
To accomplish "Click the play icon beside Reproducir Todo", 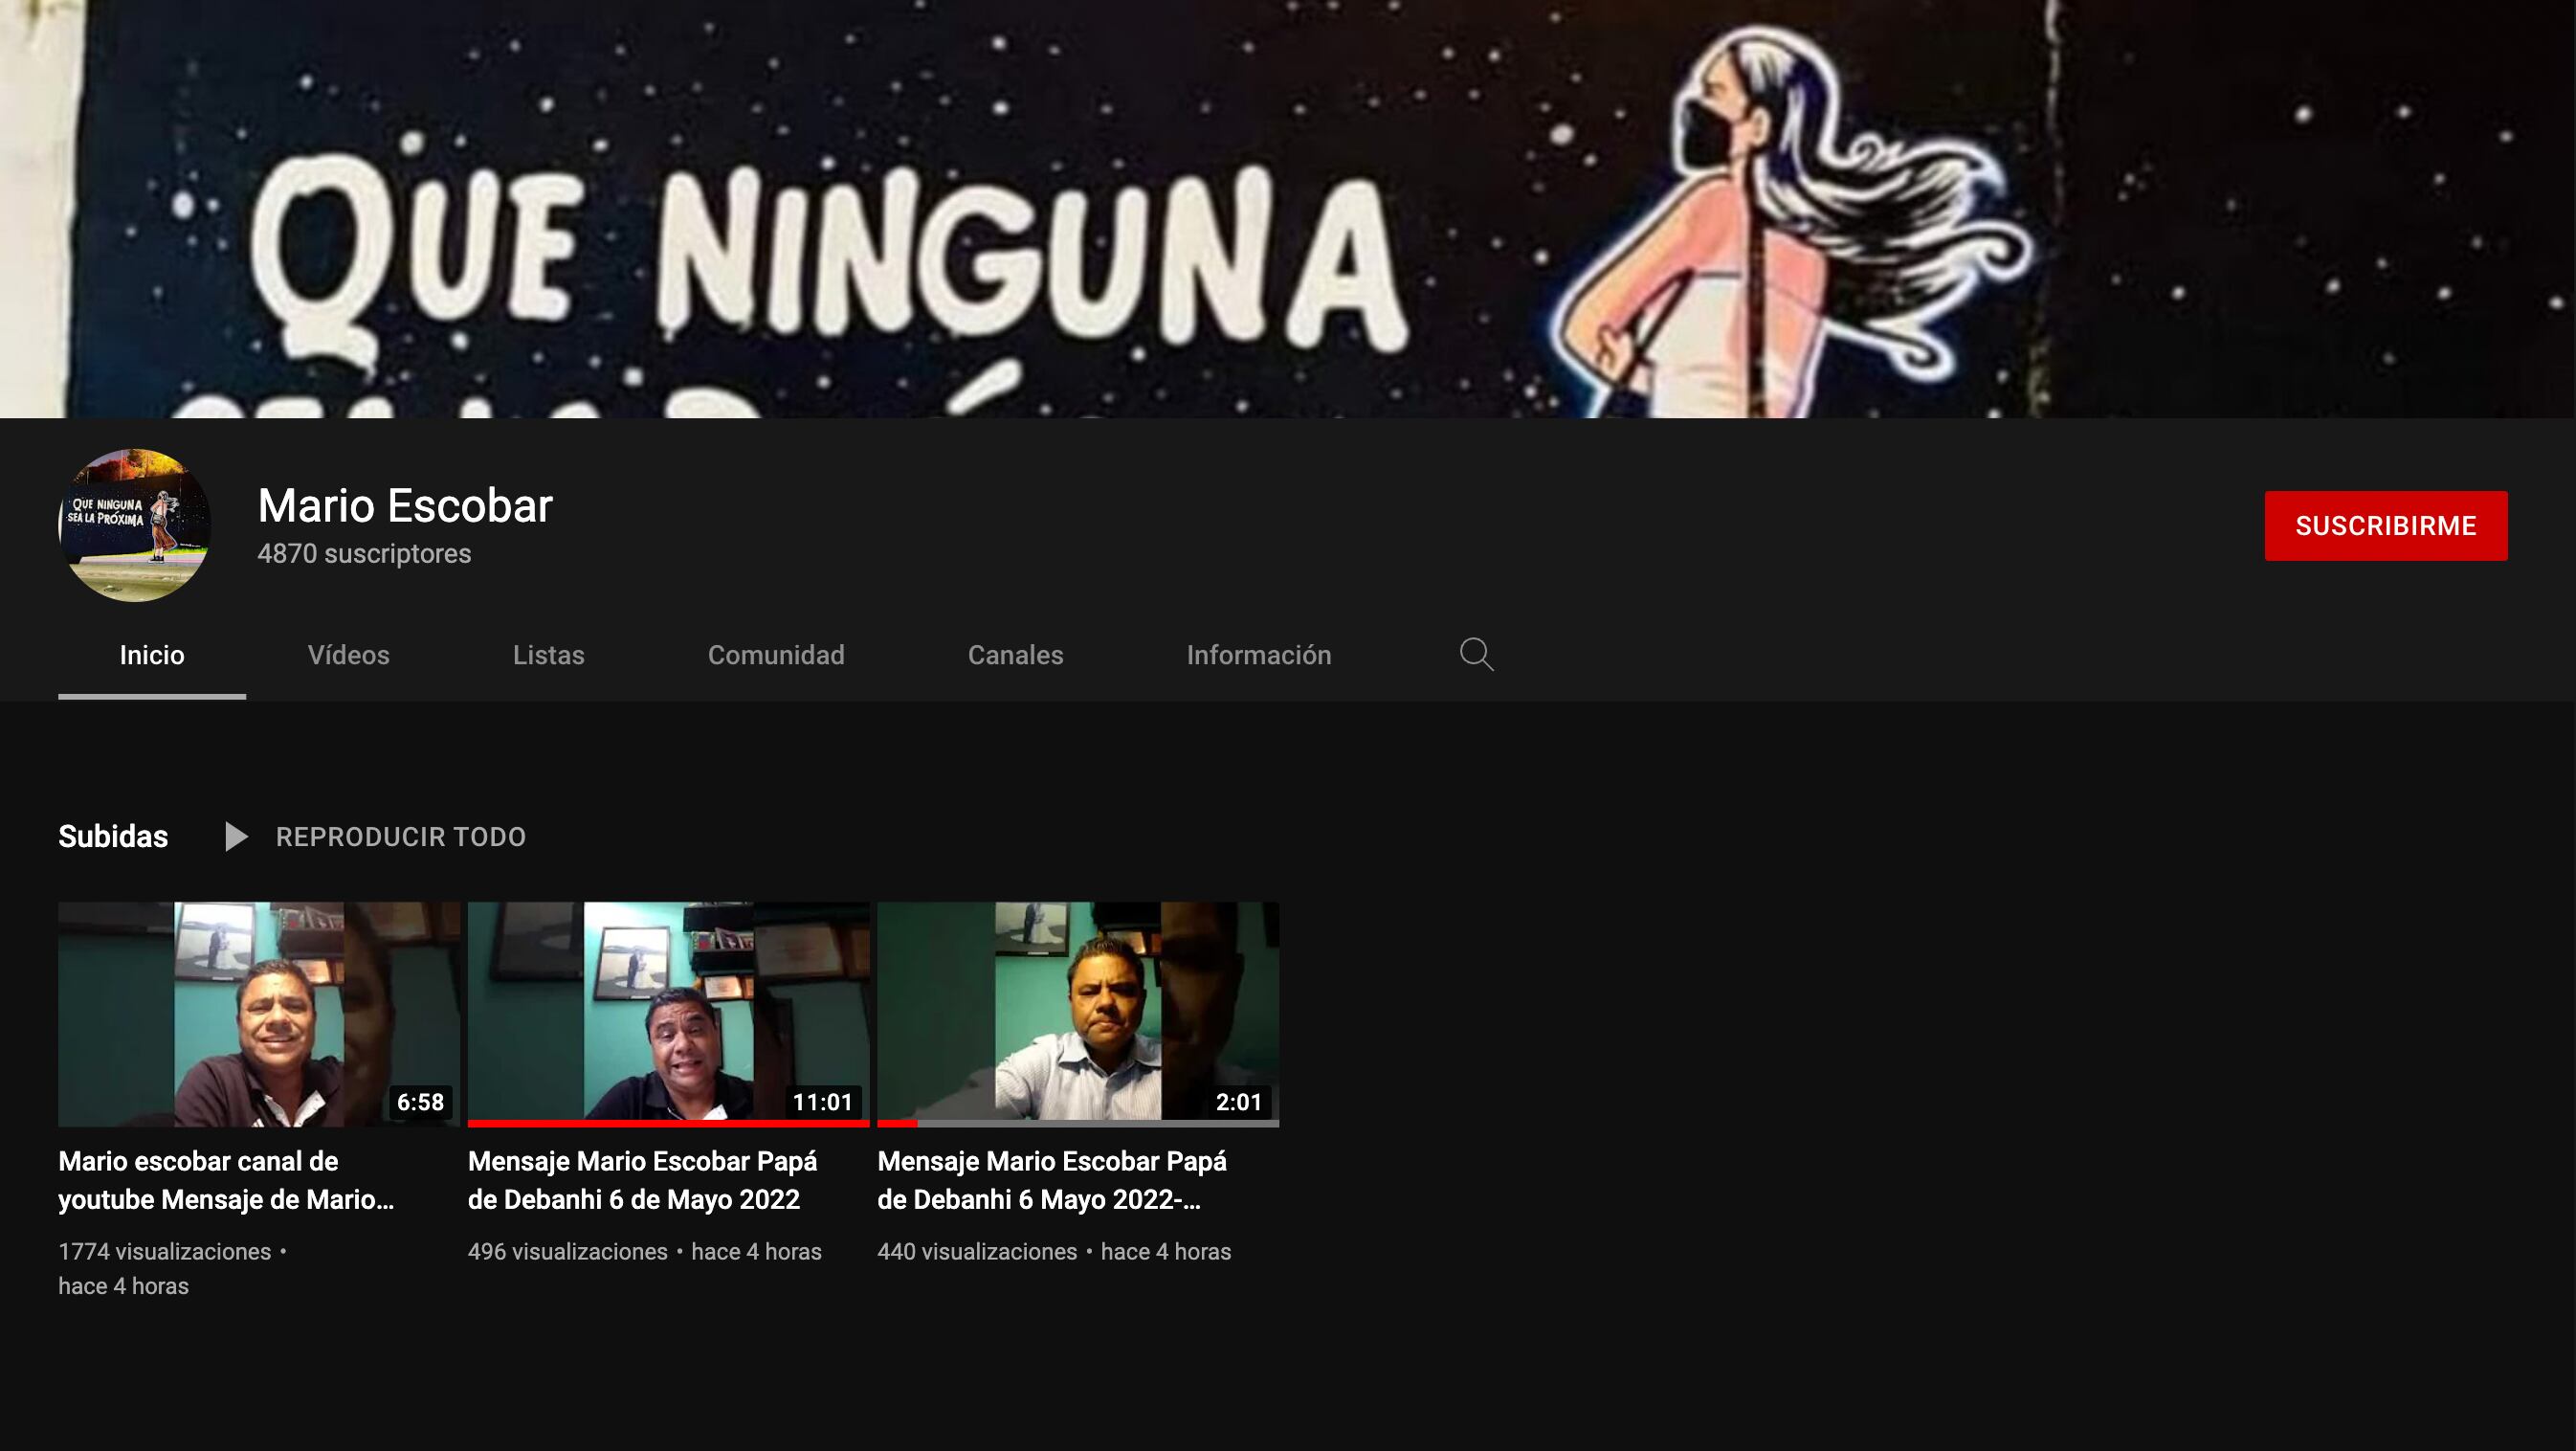I will (x=236, y=837).
